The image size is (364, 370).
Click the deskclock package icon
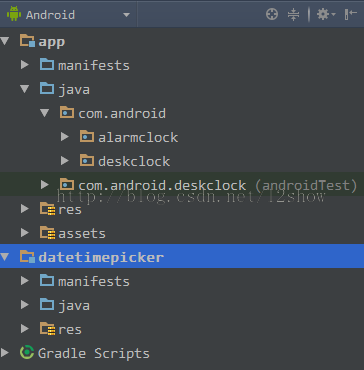click(87, 160)
